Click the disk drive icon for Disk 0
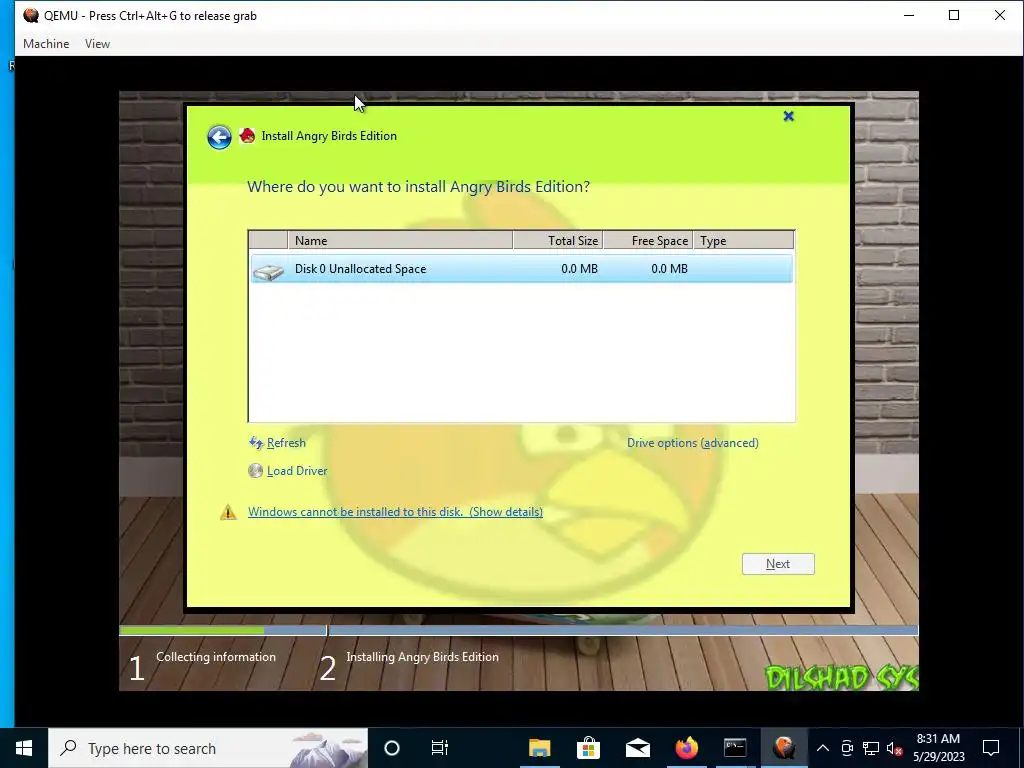Viewport: 1024px width, 768px height. (x=268, y=270)
